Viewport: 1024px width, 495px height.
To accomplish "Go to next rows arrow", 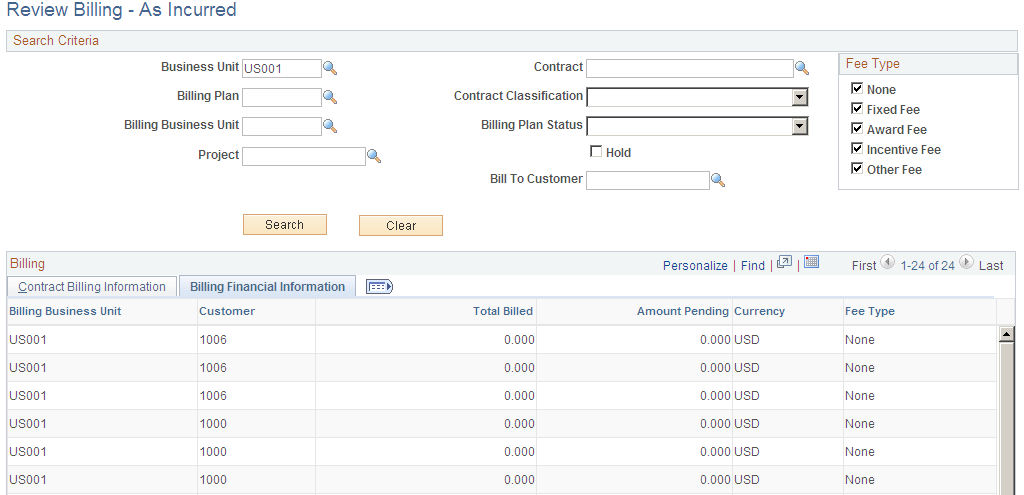I will (x=967, y=263).
